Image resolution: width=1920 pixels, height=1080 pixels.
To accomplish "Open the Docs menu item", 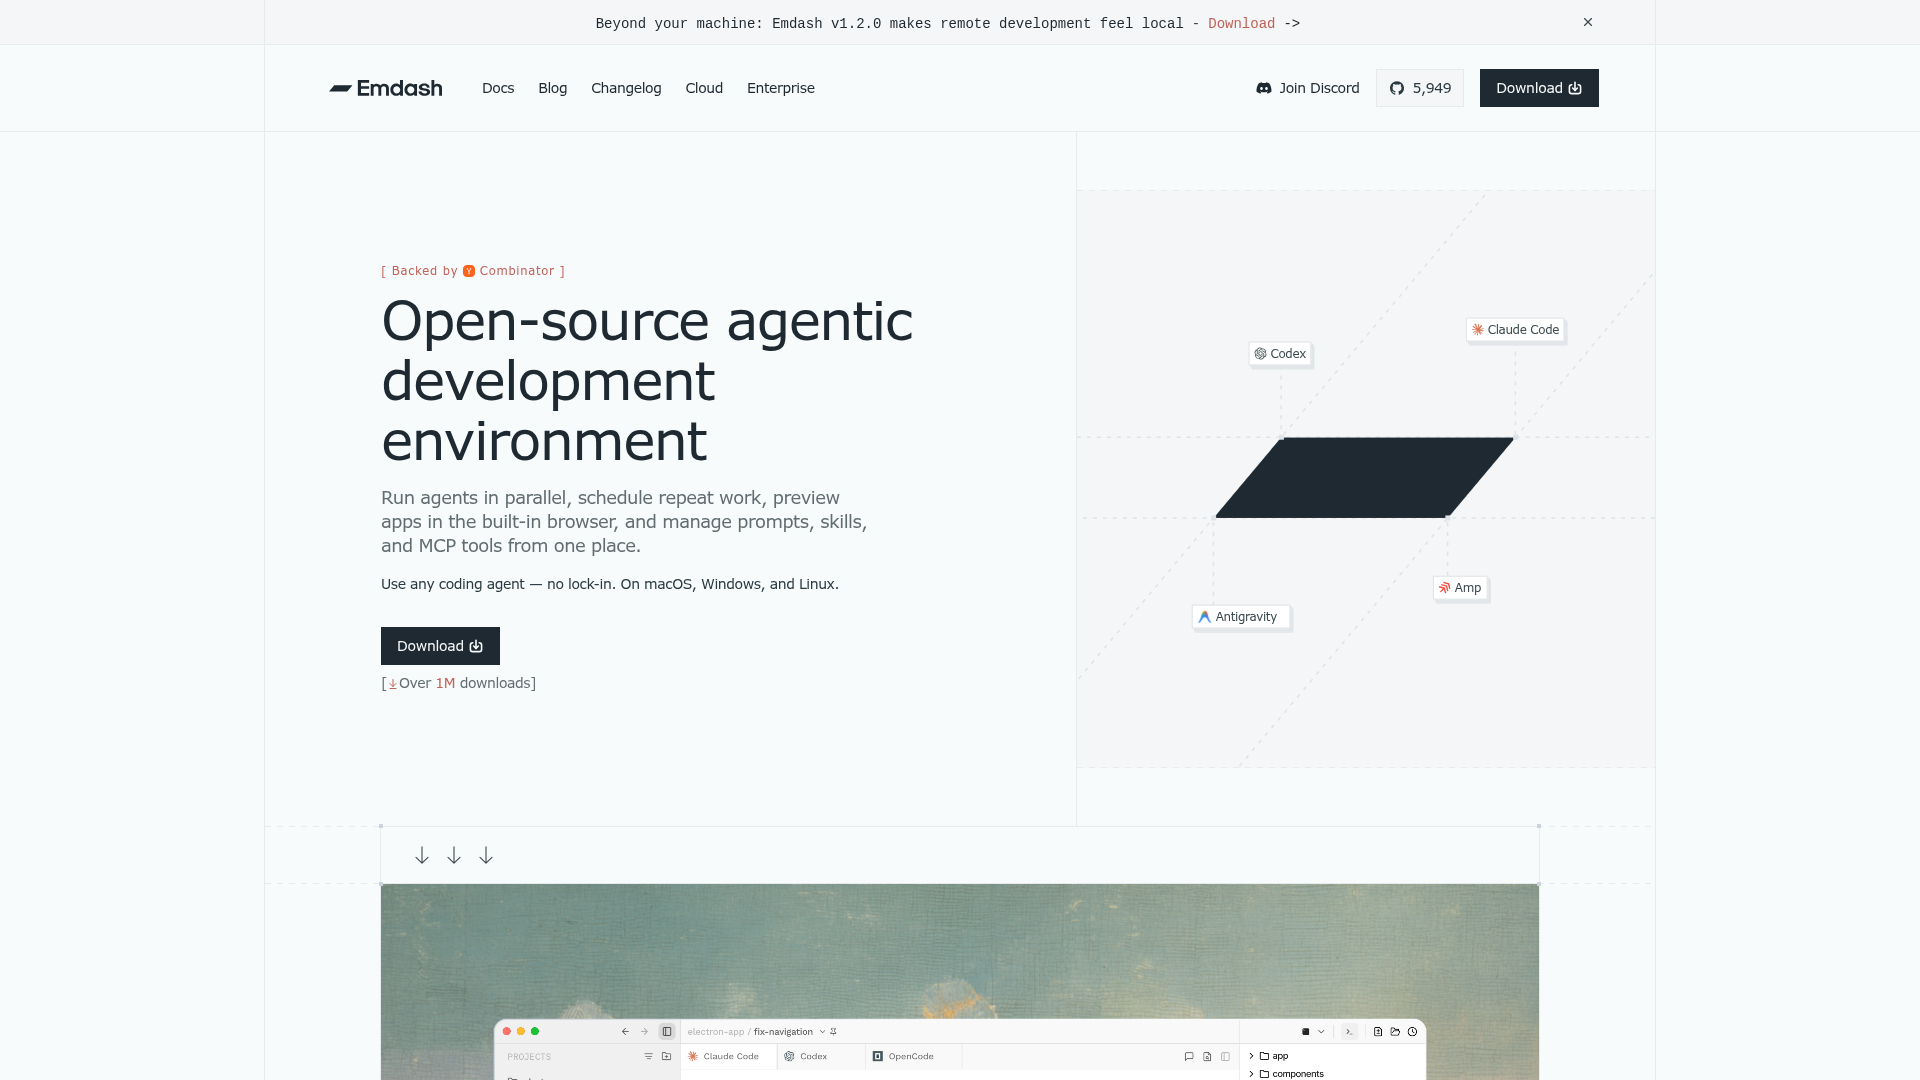I will [498, 88].
